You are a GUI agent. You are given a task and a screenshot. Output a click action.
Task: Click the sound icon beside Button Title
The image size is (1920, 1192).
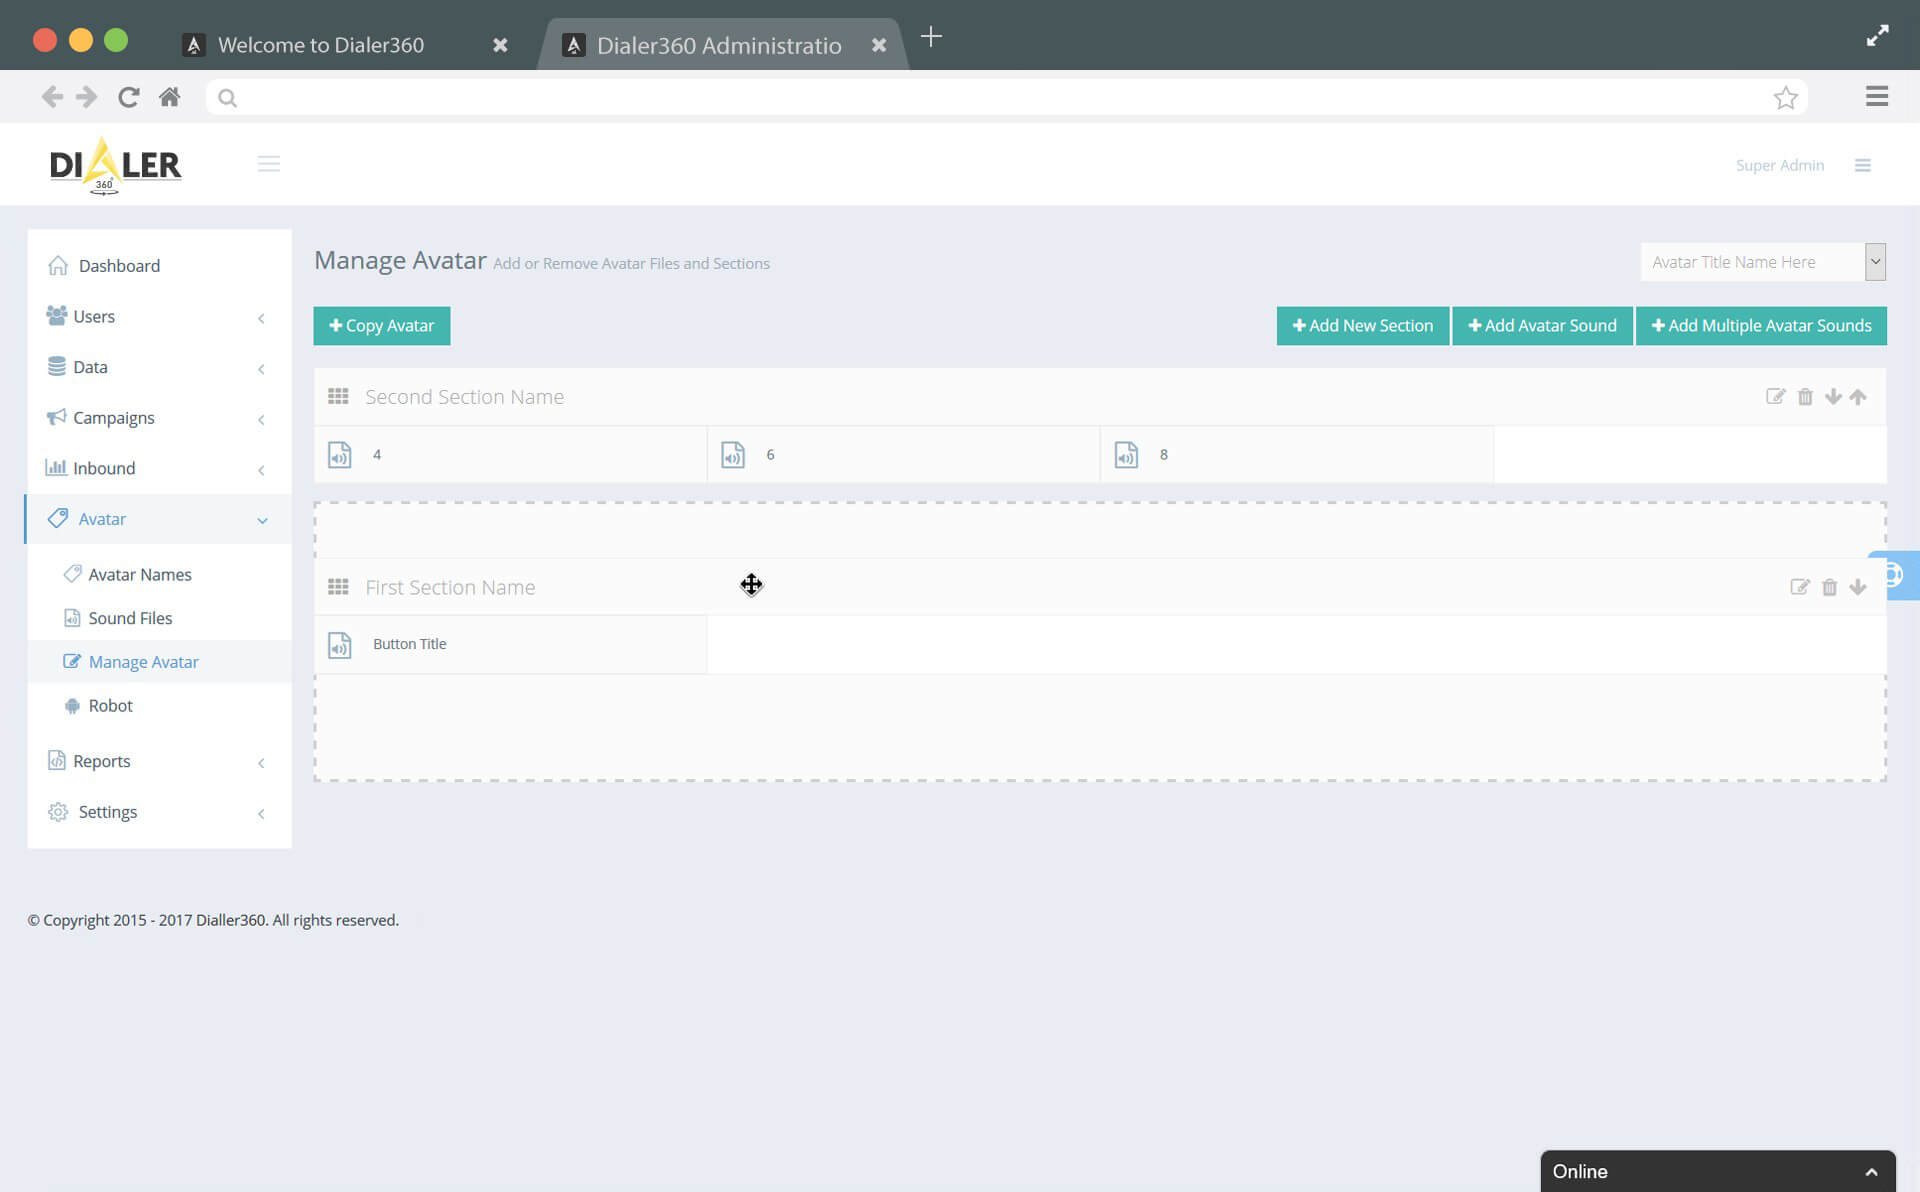pos(339,644)
